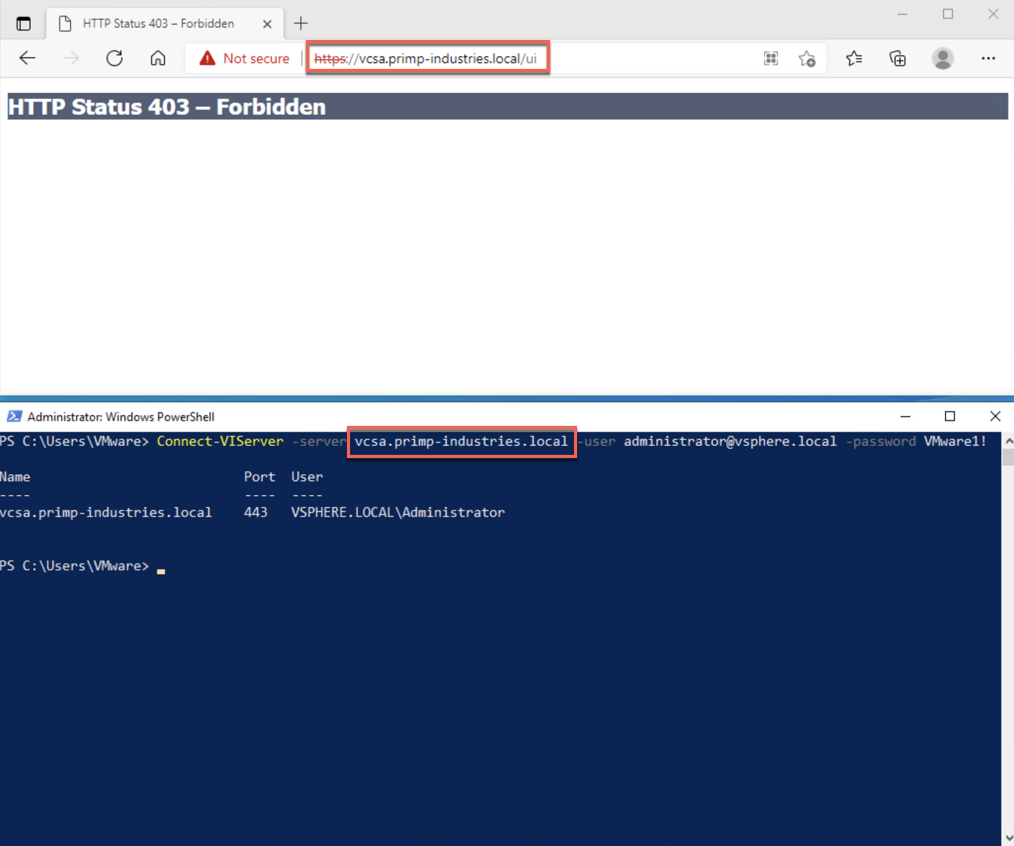Open the Collections panel in Edge
The width and height of the screenshot is (1014, 846).
tap(897, 58)
